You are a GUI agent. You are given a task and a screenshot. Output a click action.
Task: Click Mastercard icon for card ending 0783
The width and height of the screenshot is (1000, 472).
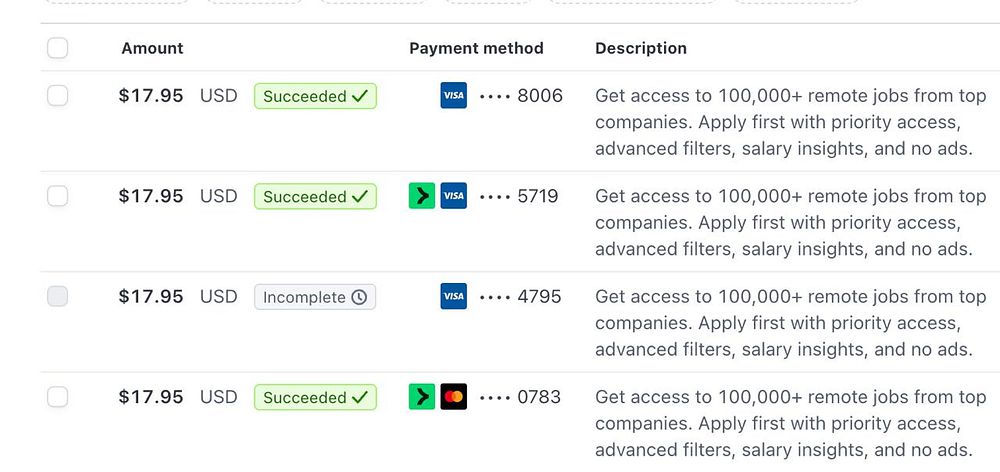[x=453, y=397]
